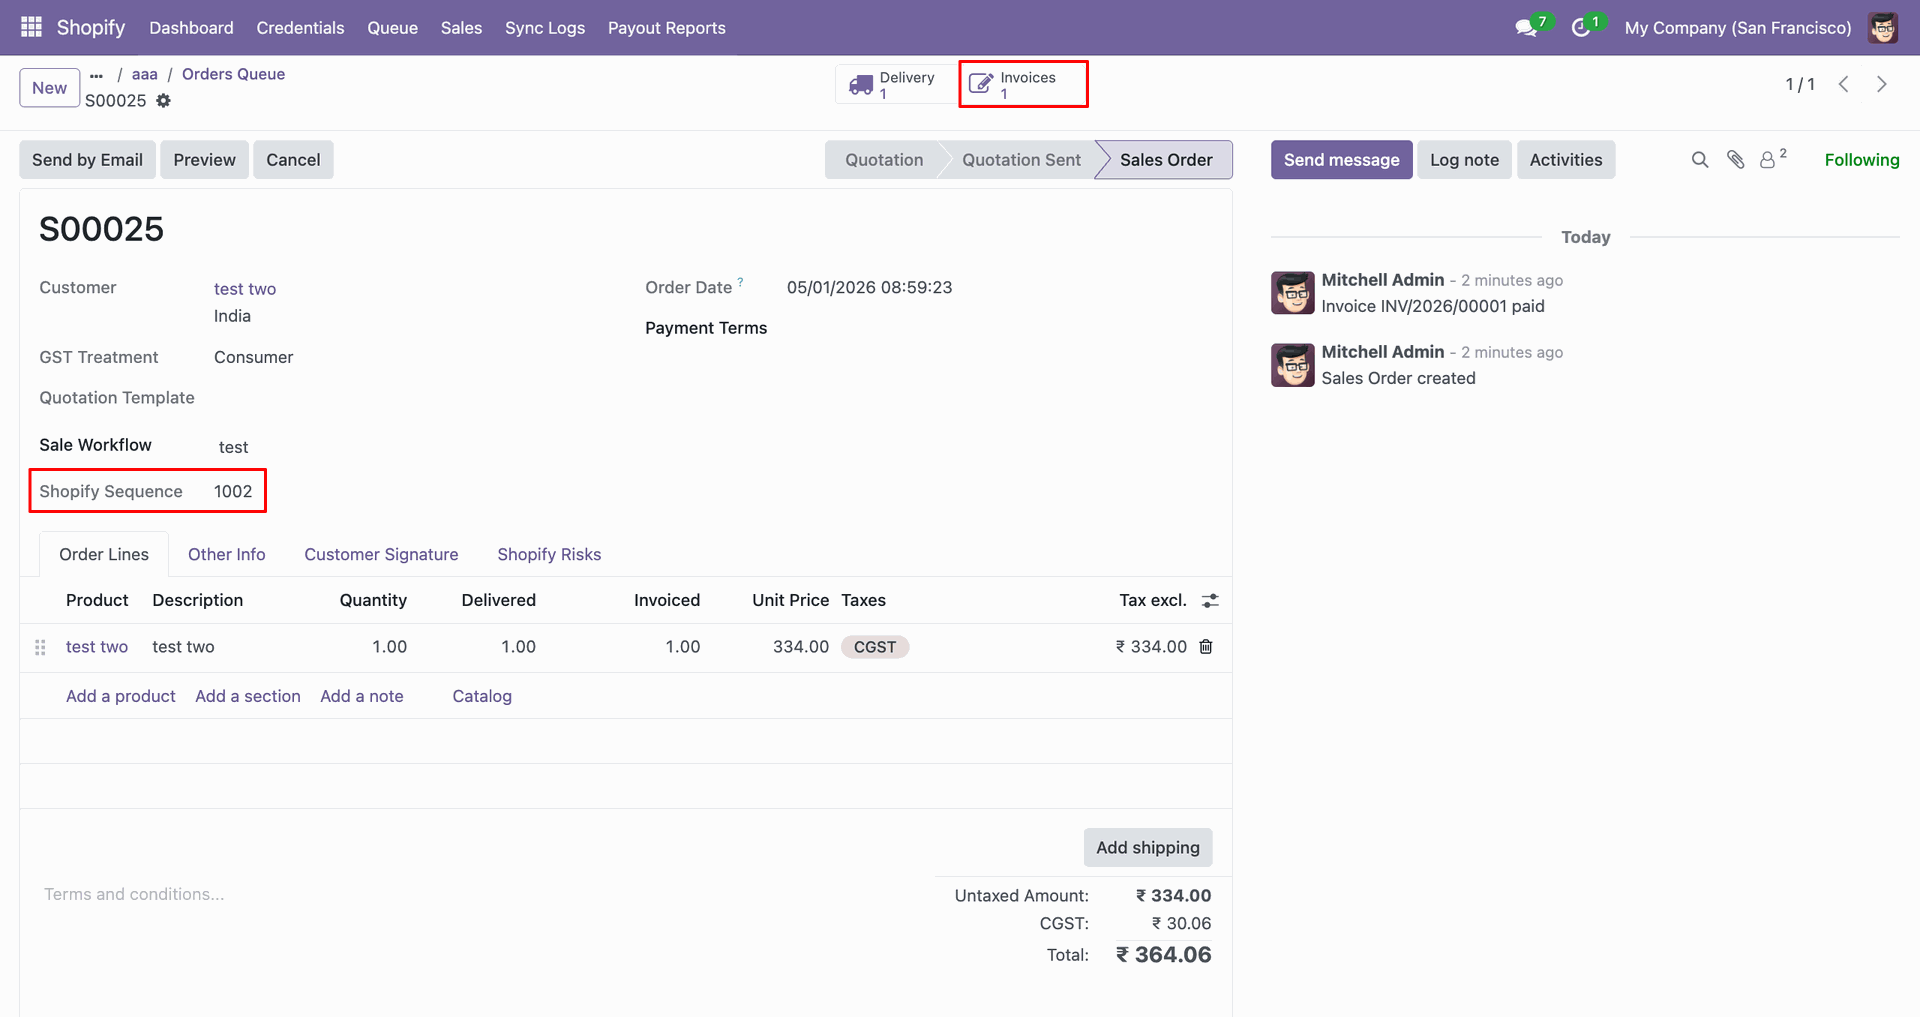The height and width of the screenshot is (1017, 1920).
Task: Open the activities clock icon
Action: pyautogui.click(x=1581, y=28)
